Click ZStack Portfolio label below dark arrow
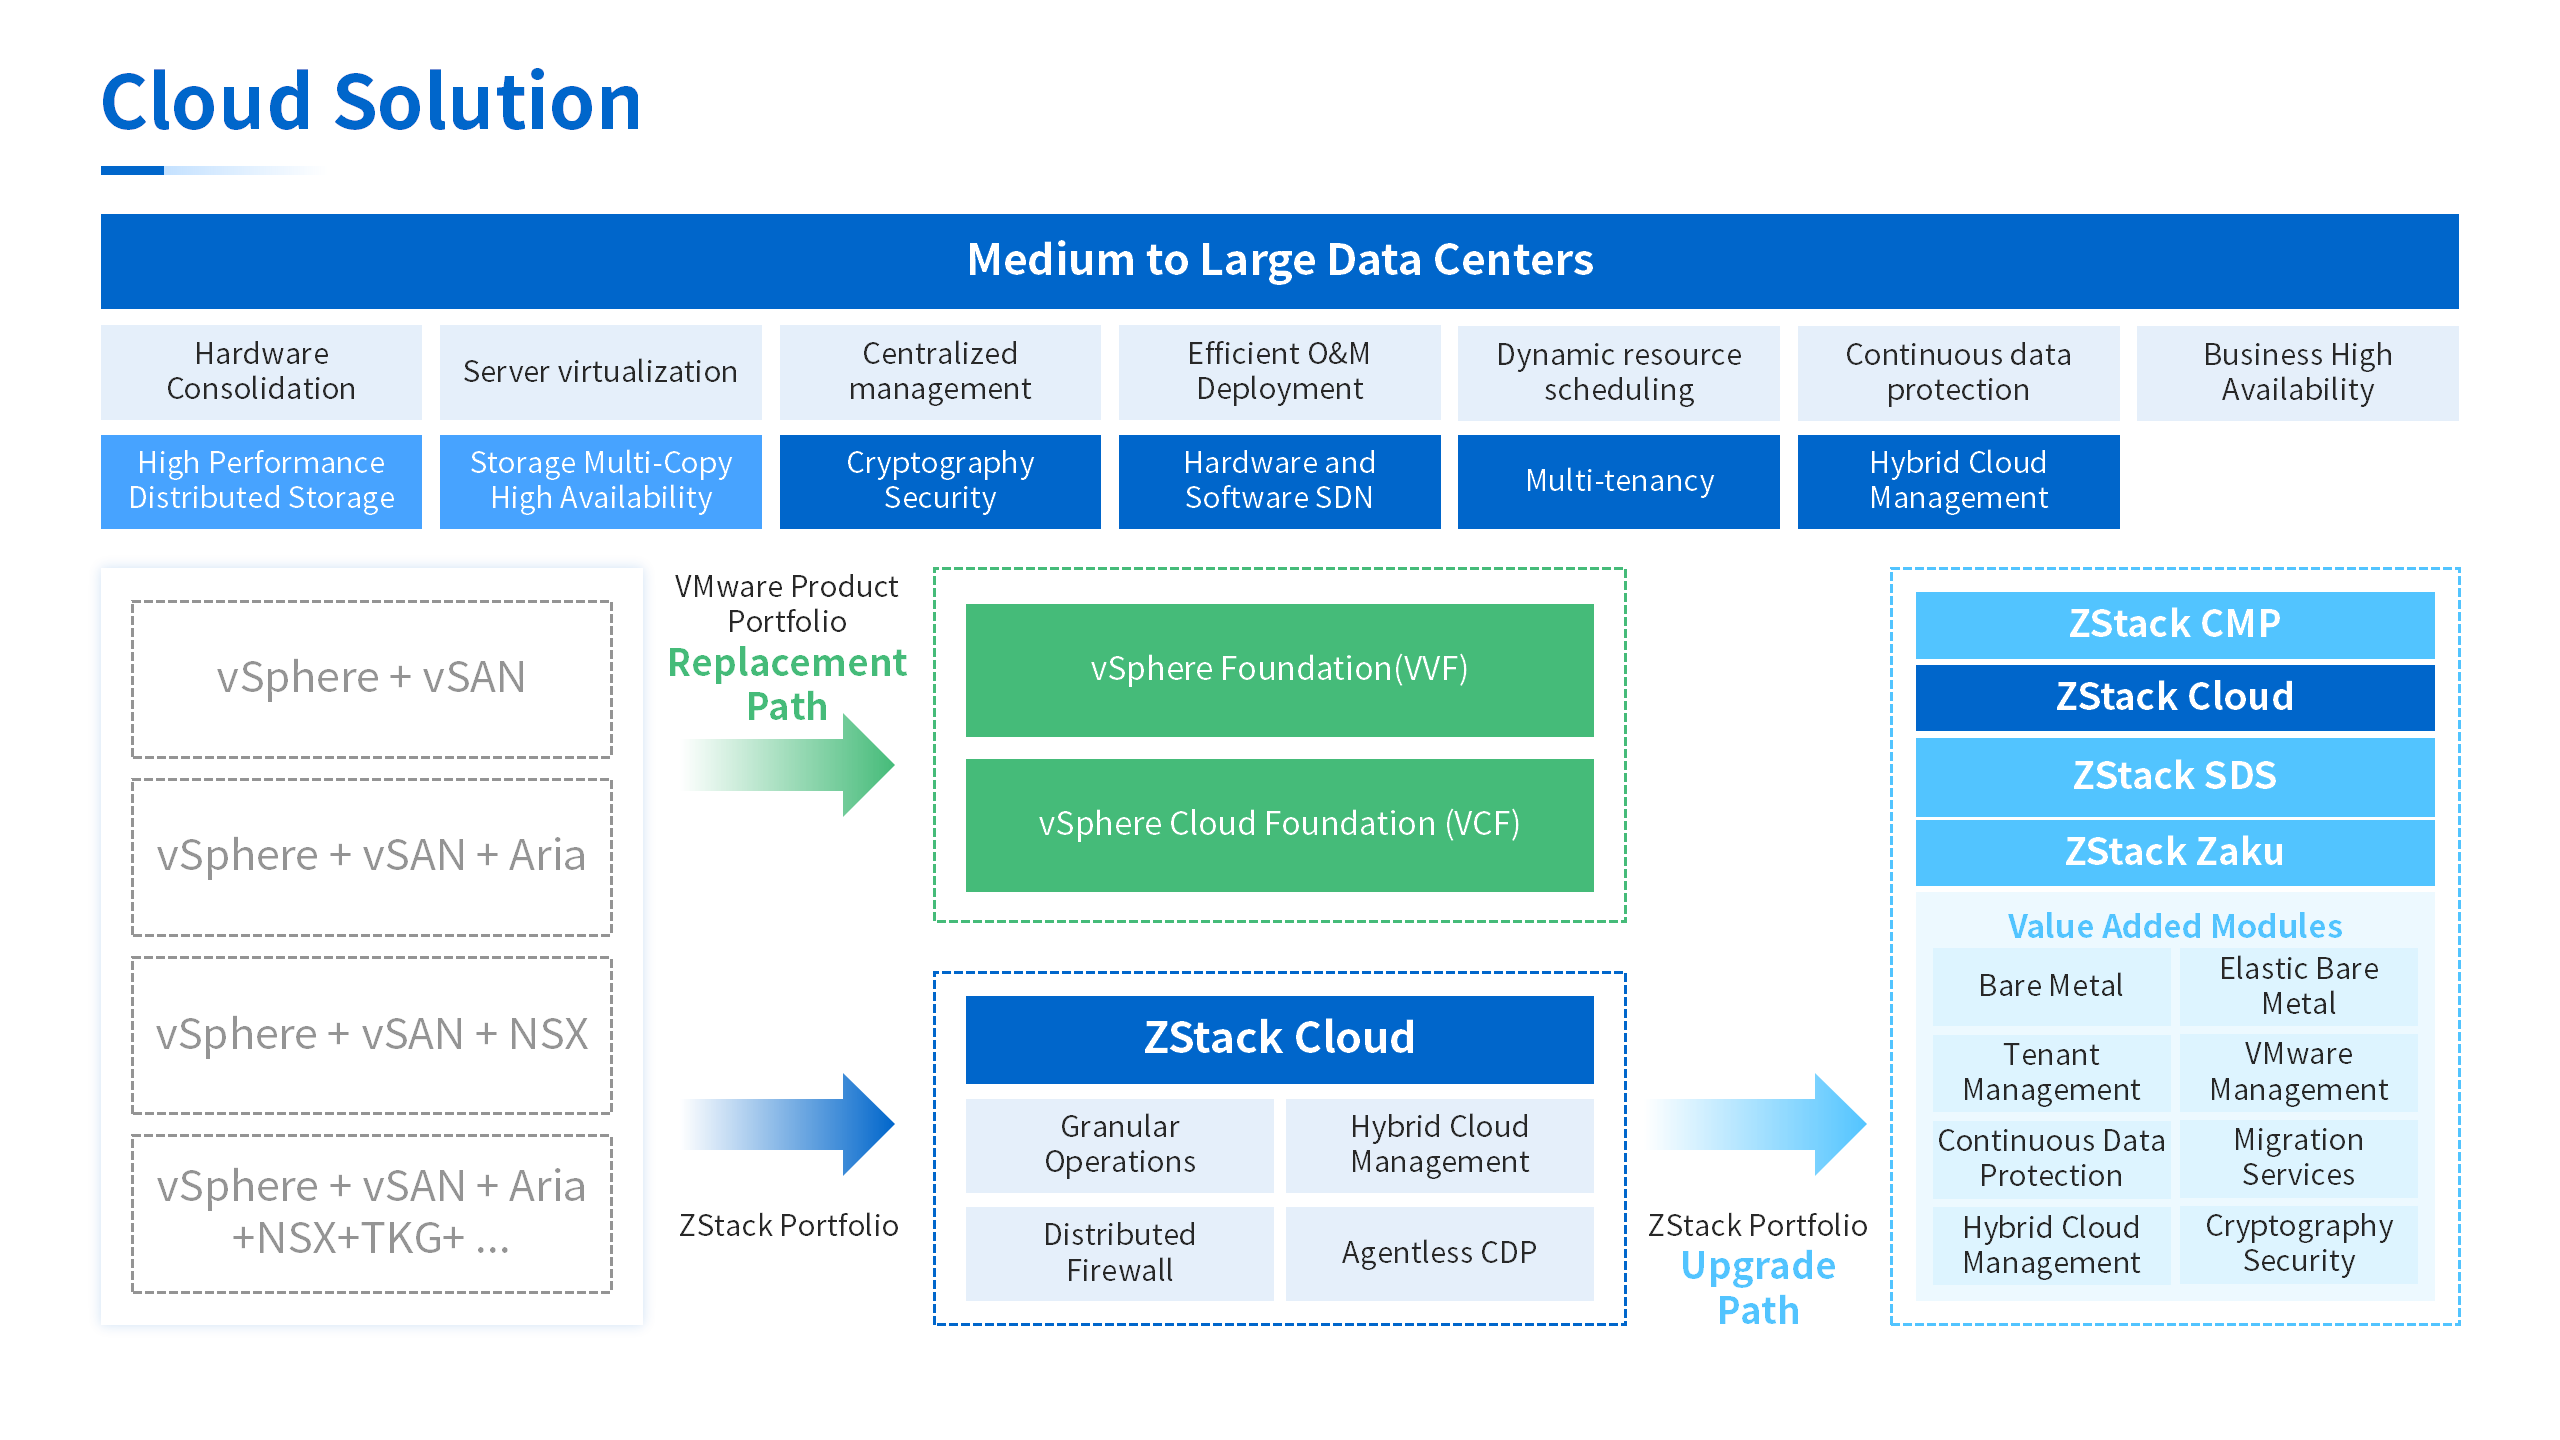 point(789,1225)
